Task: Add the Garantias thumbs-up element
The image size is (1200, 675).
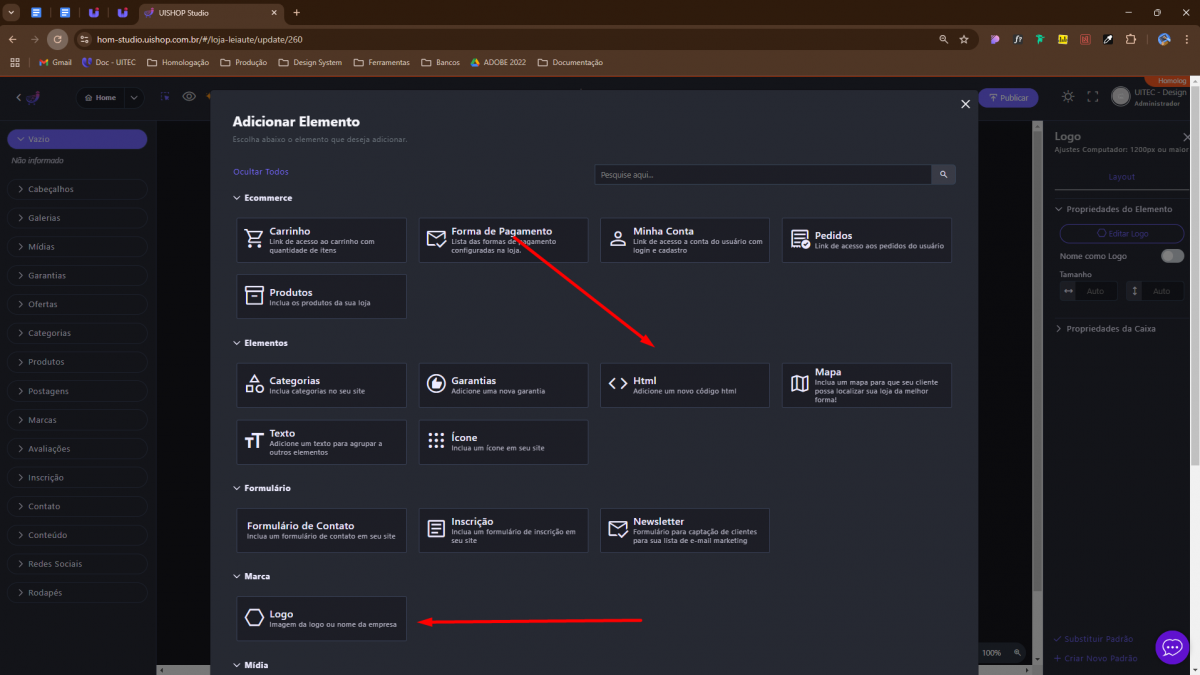Action: click(x=503, y=385)
